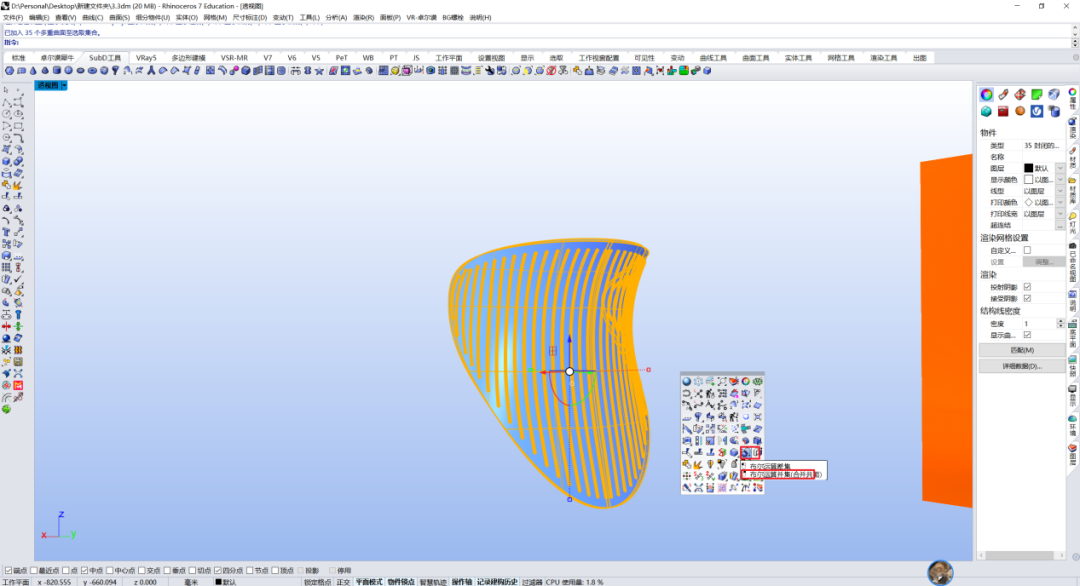The height and width of the screenshot is (586, 1080).
Task: Click the 匹配(M) match button
Action: (x=1022, y=350)
